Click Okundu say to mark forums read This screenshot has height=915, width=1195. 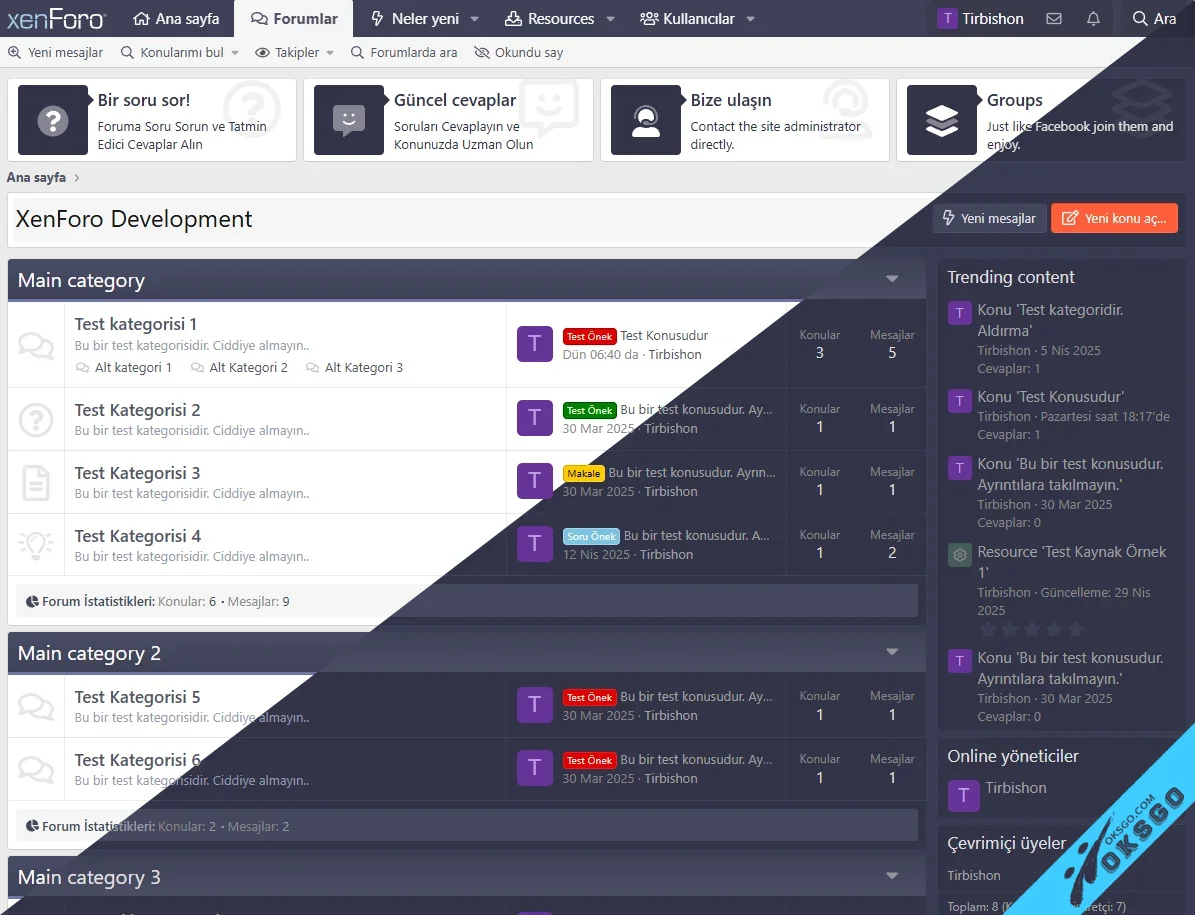coord(519,53)
